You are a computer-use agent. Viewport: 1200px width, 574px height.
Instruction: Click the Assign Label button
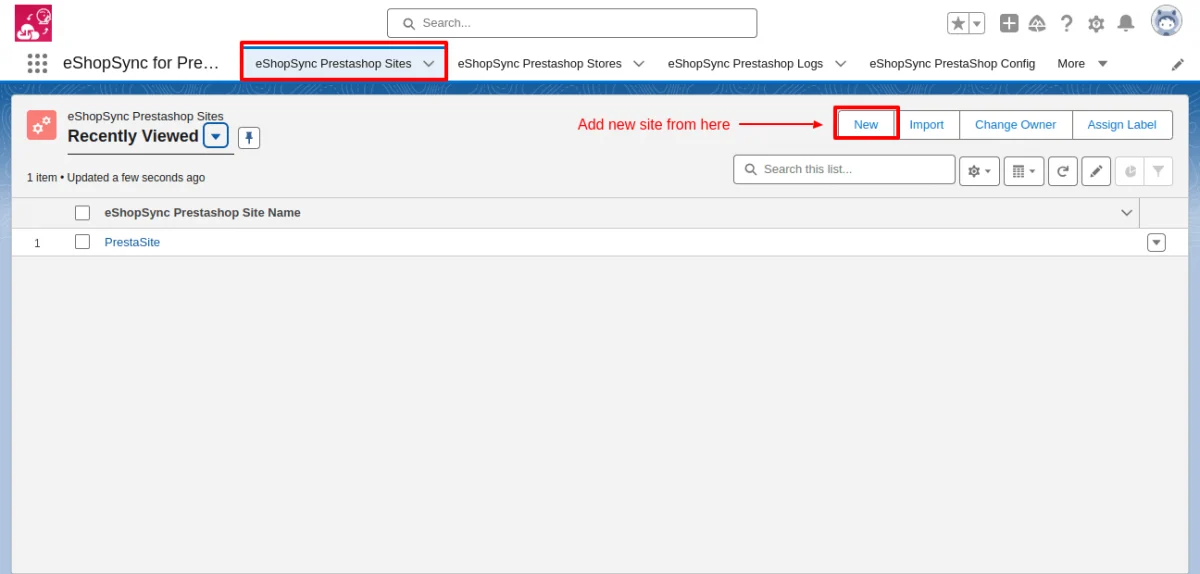click(1122, 124)
